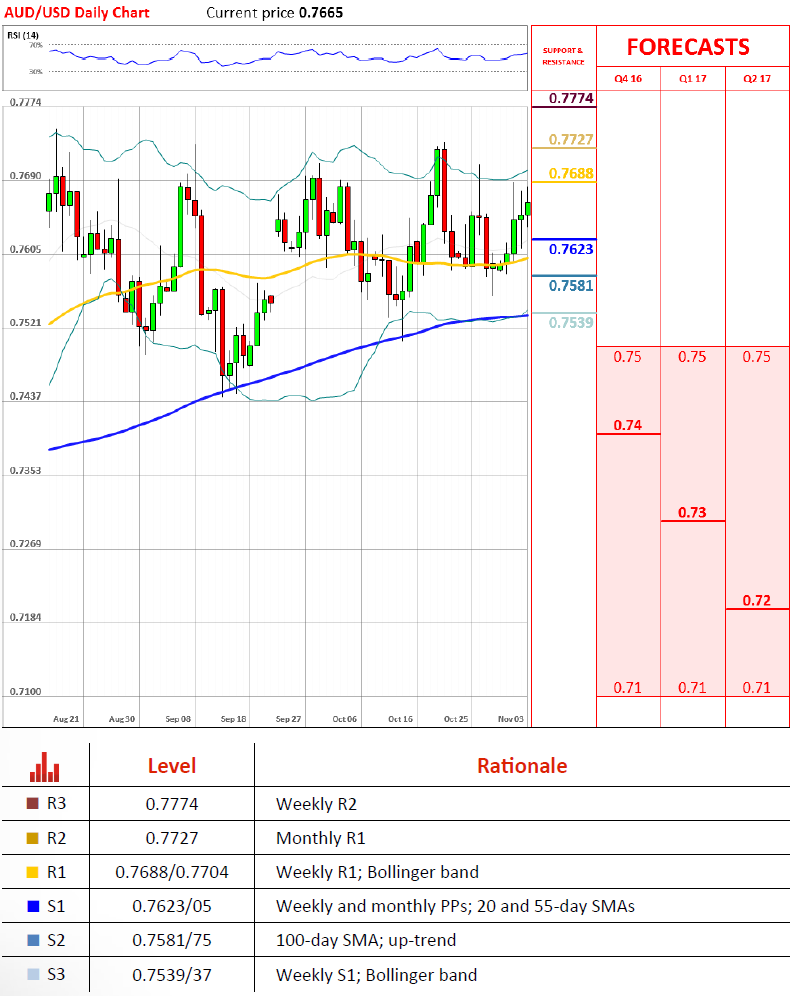Click the Nov 03 date axis label

tap(511, 719)
